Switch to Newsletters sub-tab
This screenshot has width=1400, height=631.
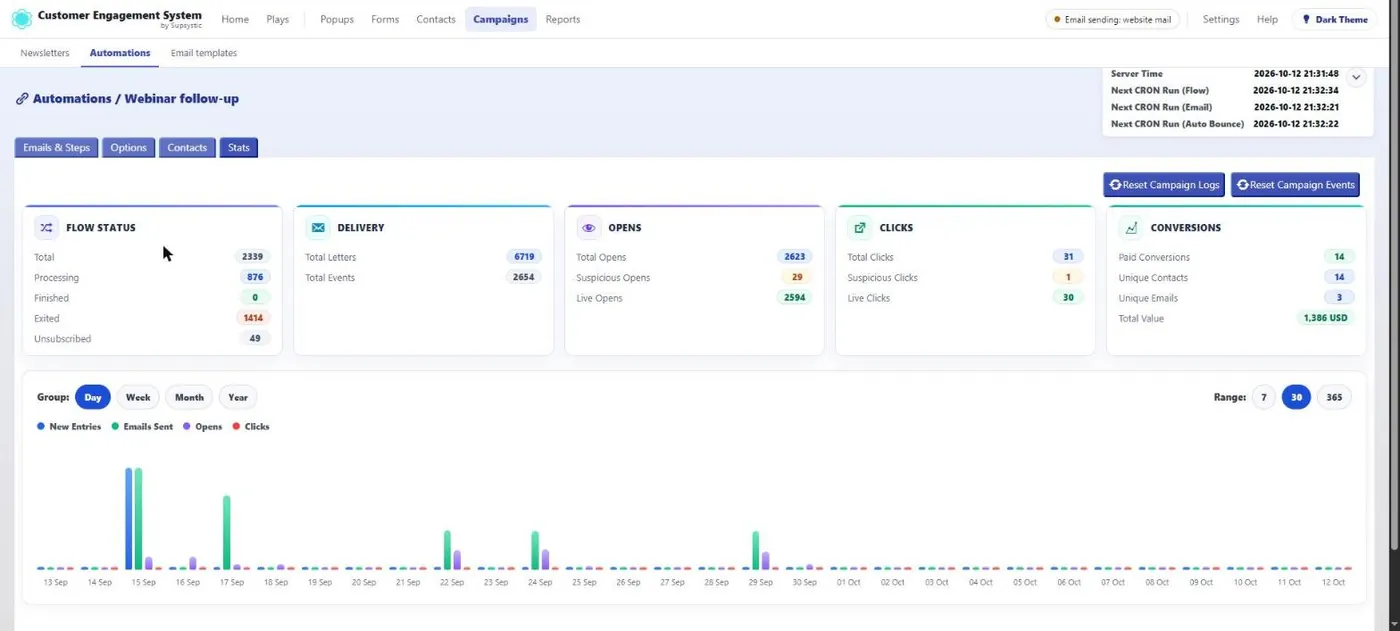pos(45,53)
